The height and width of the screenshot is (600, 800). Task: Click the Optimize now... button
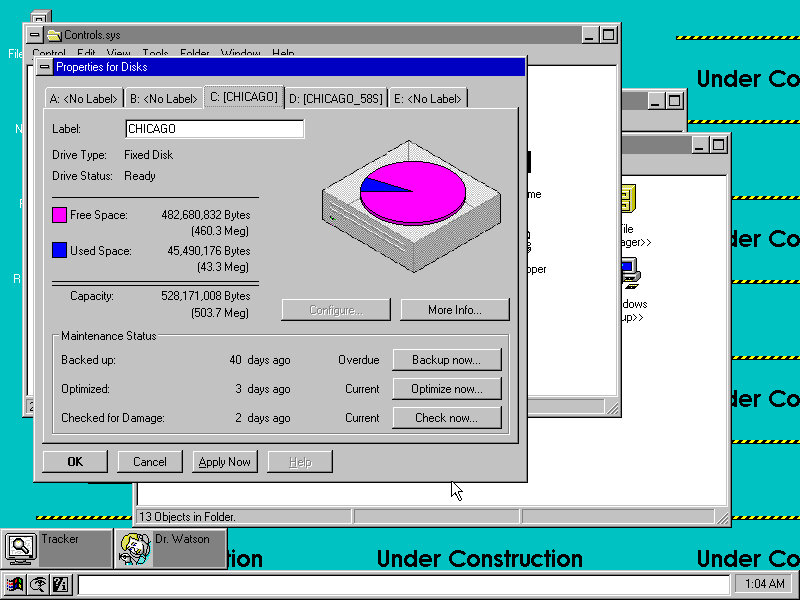446,389
